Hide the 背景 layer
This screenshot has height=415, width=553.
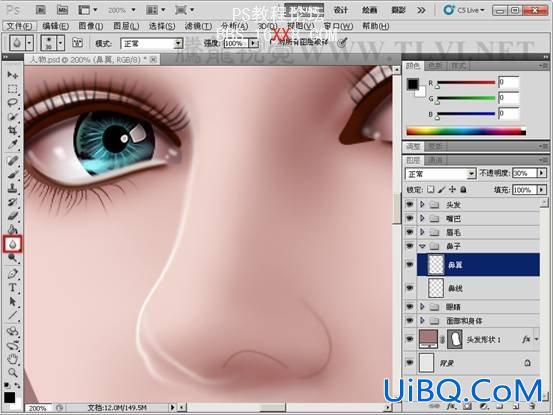click(409, 362)
